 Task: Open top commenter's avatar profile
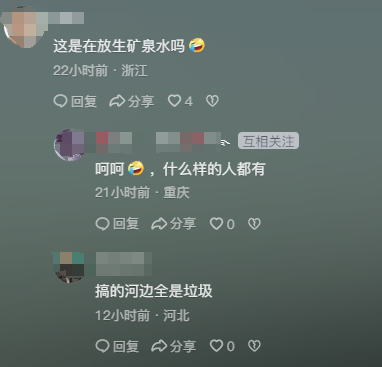(x=21, y=29)
